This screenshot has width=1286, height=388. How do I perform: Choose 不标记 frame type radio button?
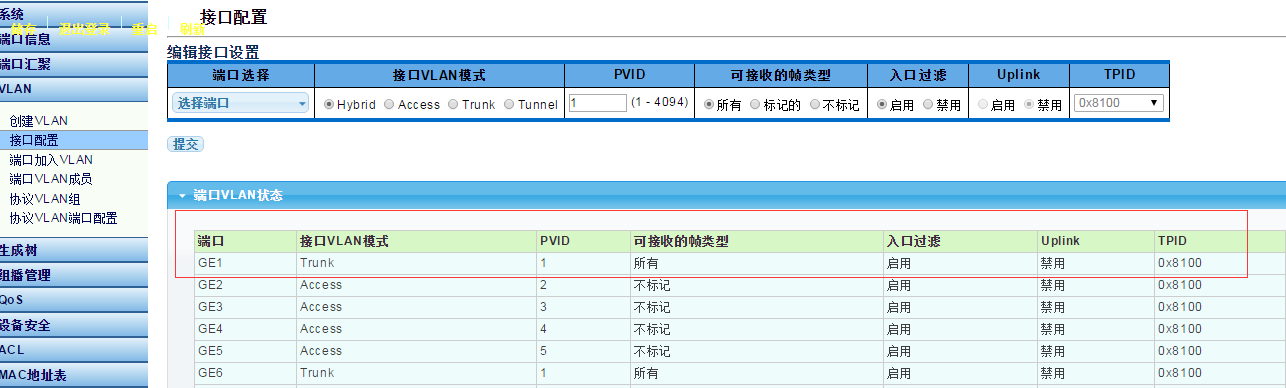[x=815, y=104]
